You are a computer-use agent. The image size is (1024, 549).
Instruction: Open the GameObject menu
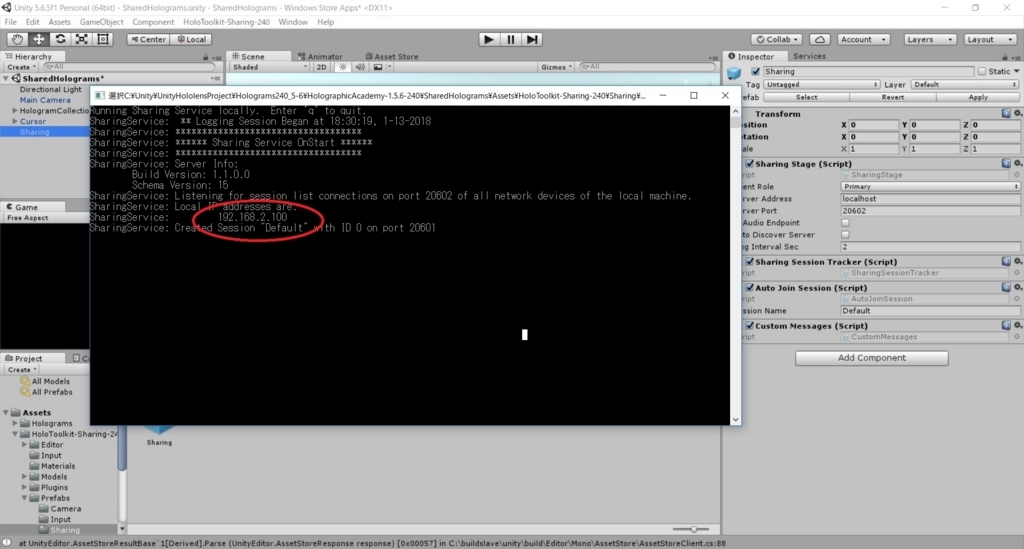(101, 22)
